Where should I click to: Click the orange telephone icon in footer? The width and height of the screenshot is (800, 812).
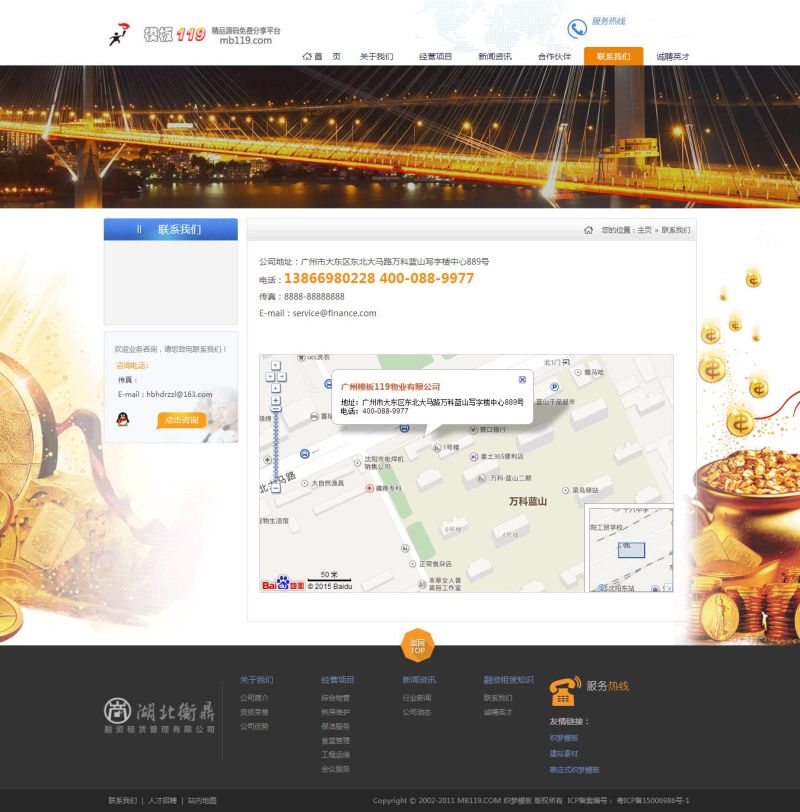click(565, 691)
